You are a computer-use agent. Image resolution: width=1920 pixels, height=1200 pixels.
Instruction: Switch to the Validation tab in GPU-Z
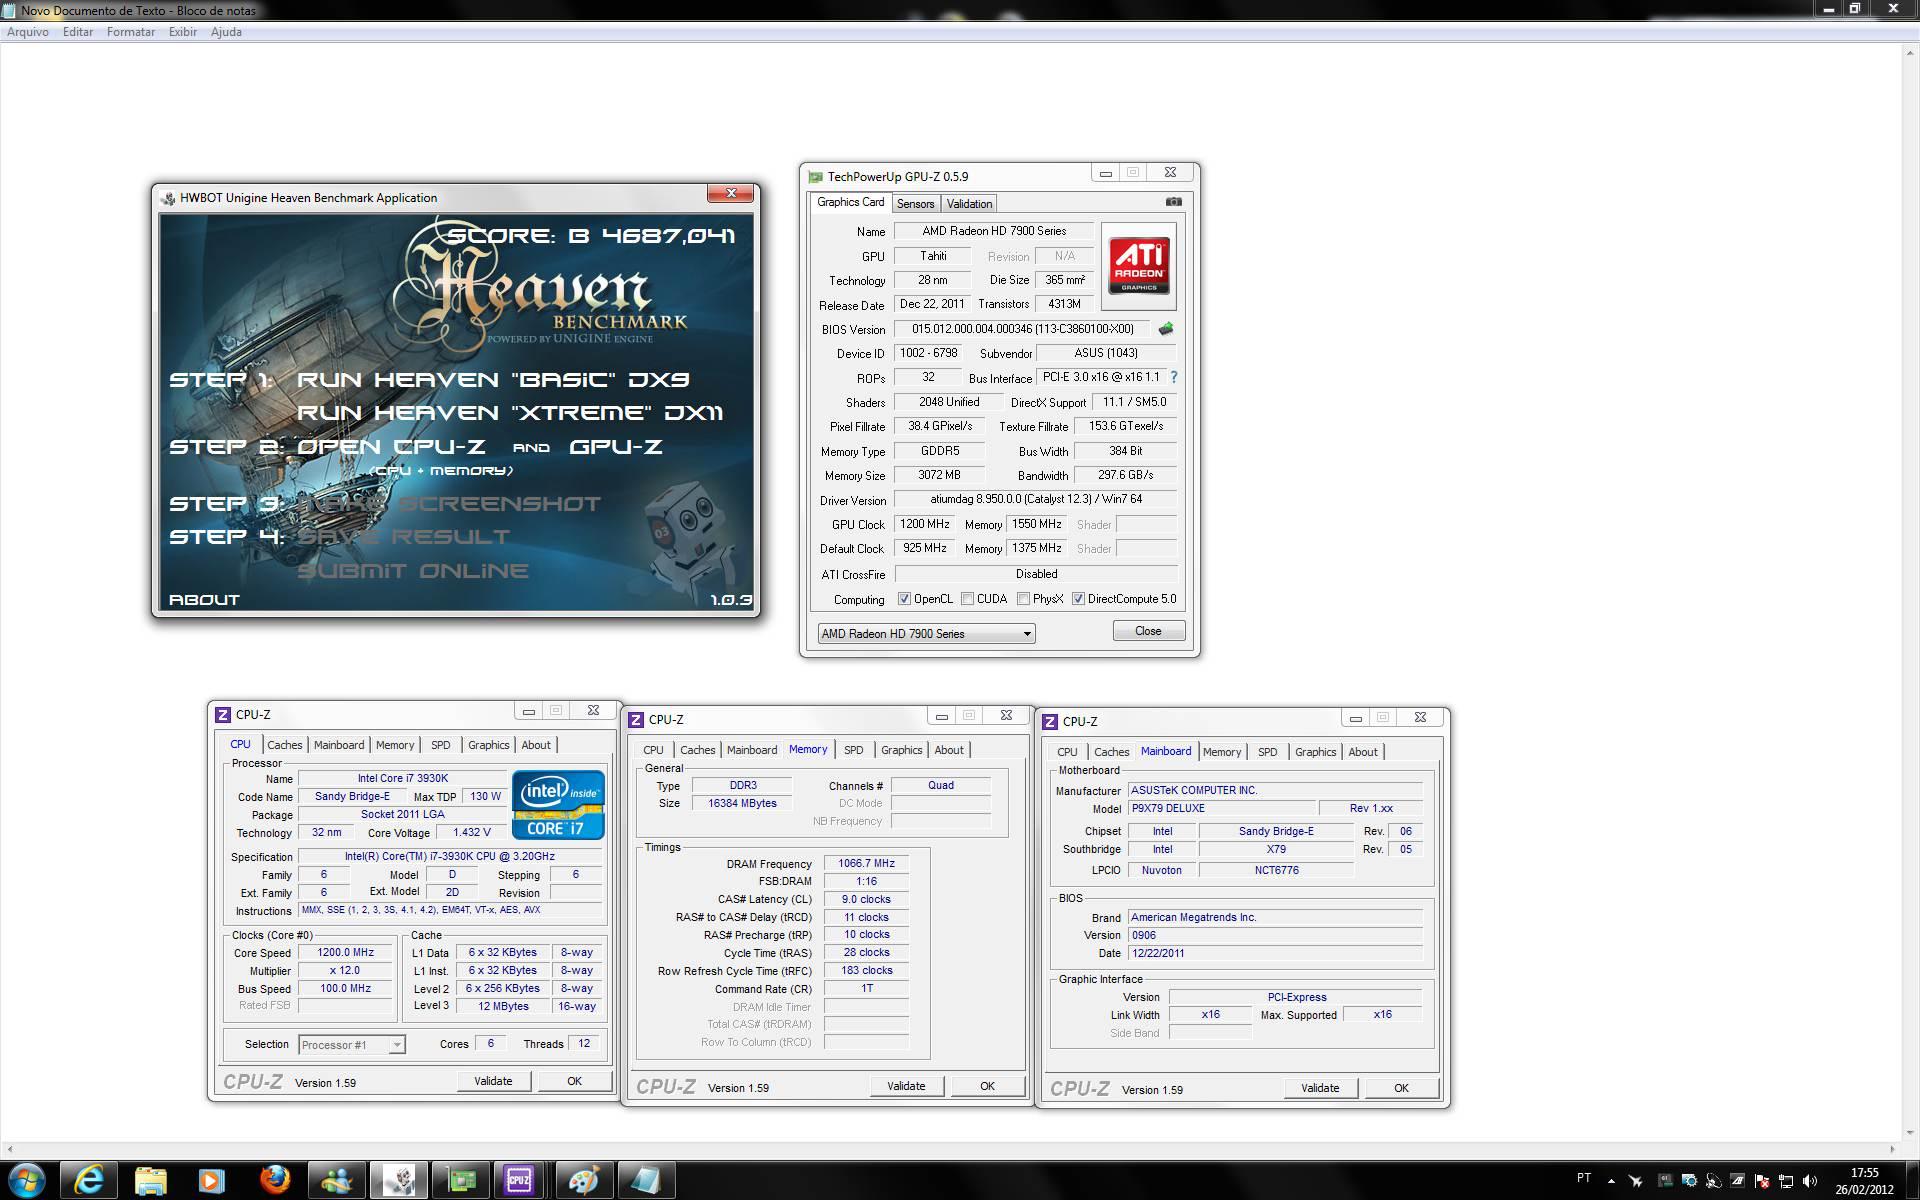pos(969,204)
